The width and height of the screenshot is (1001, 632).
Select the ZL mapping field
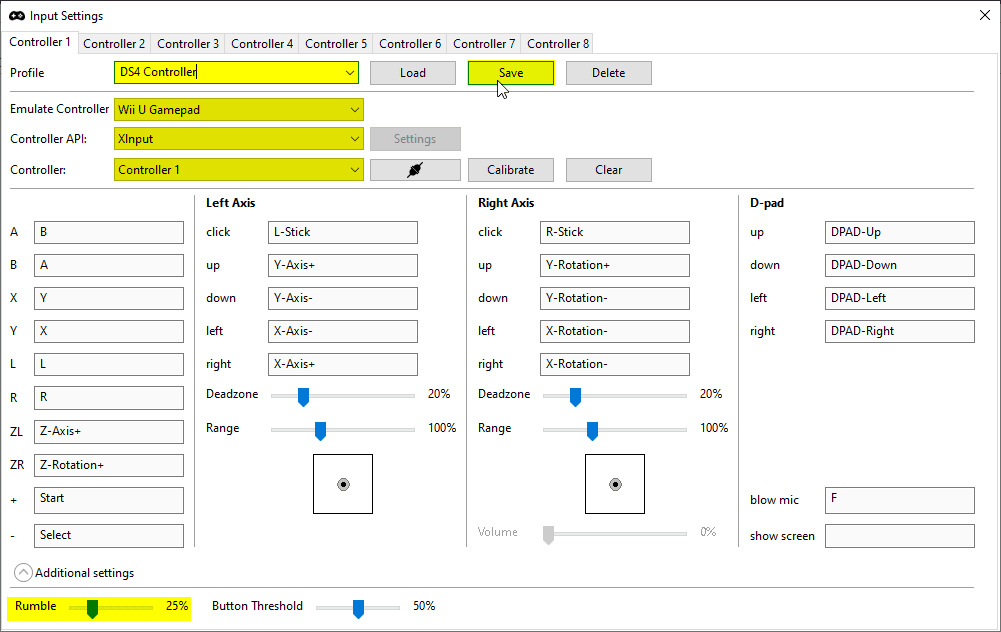click(109, 432)
